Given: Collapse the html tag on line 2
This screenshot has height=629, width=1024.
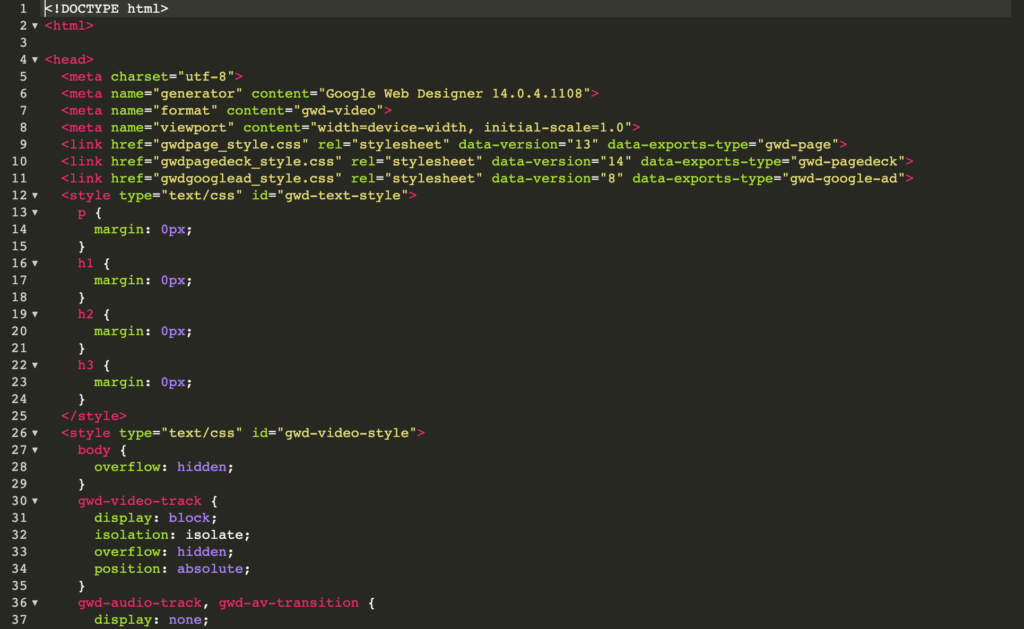Looking at the screenshot, I should point(35,25).
